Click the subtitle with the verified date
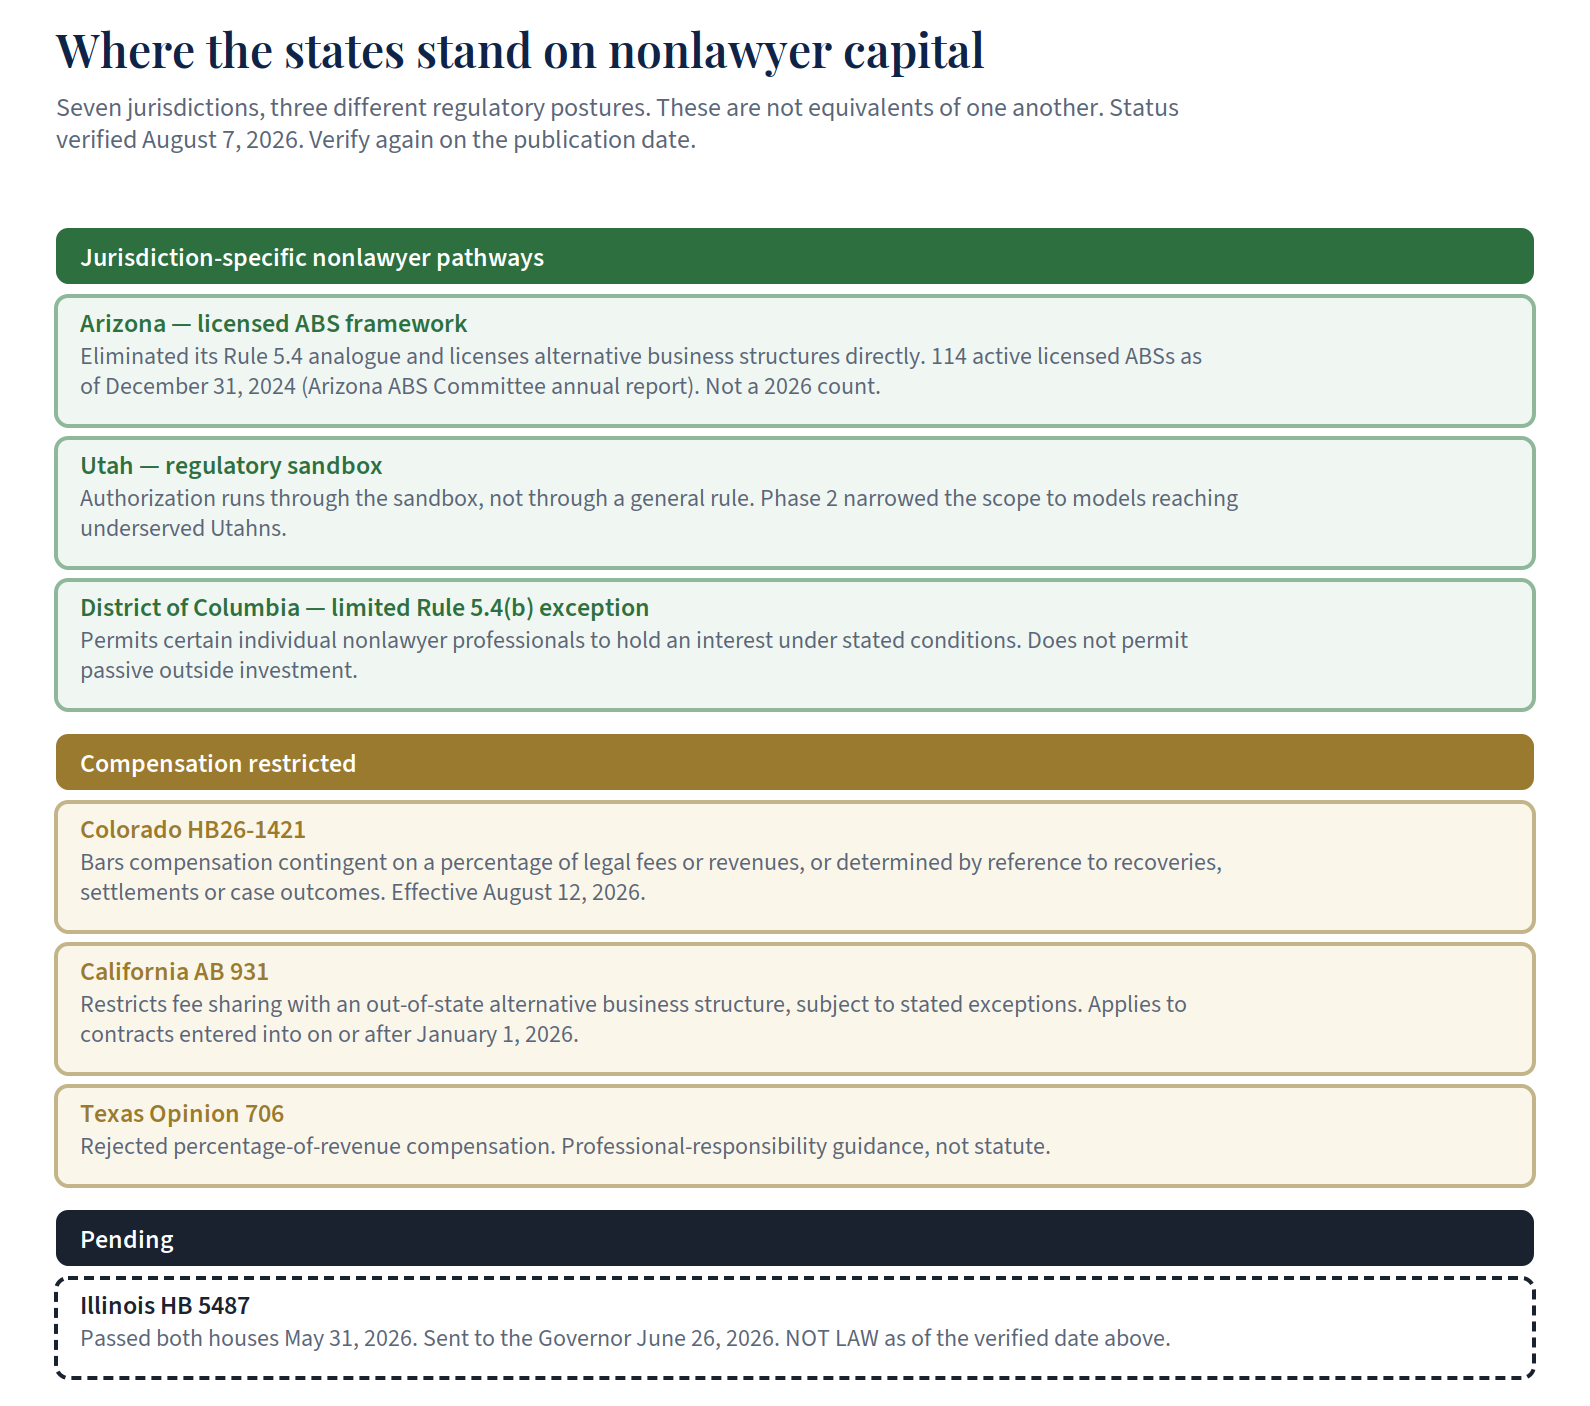Image resolution: width=1590 pixels, height=1406 pixels. 617,124
